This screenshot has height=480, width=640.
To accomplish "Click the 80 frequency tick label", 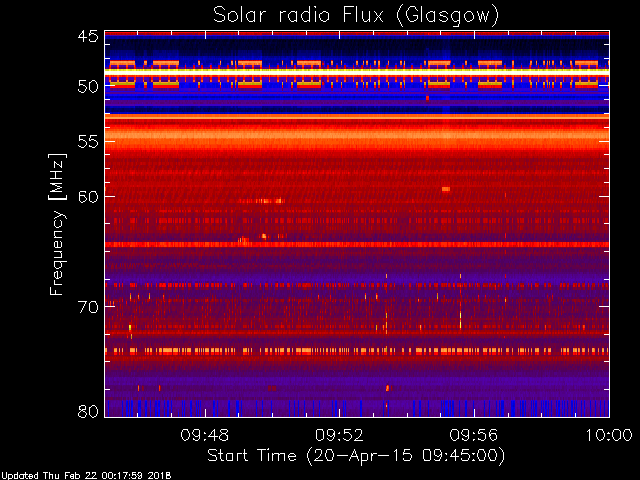I will pos(88,411).
